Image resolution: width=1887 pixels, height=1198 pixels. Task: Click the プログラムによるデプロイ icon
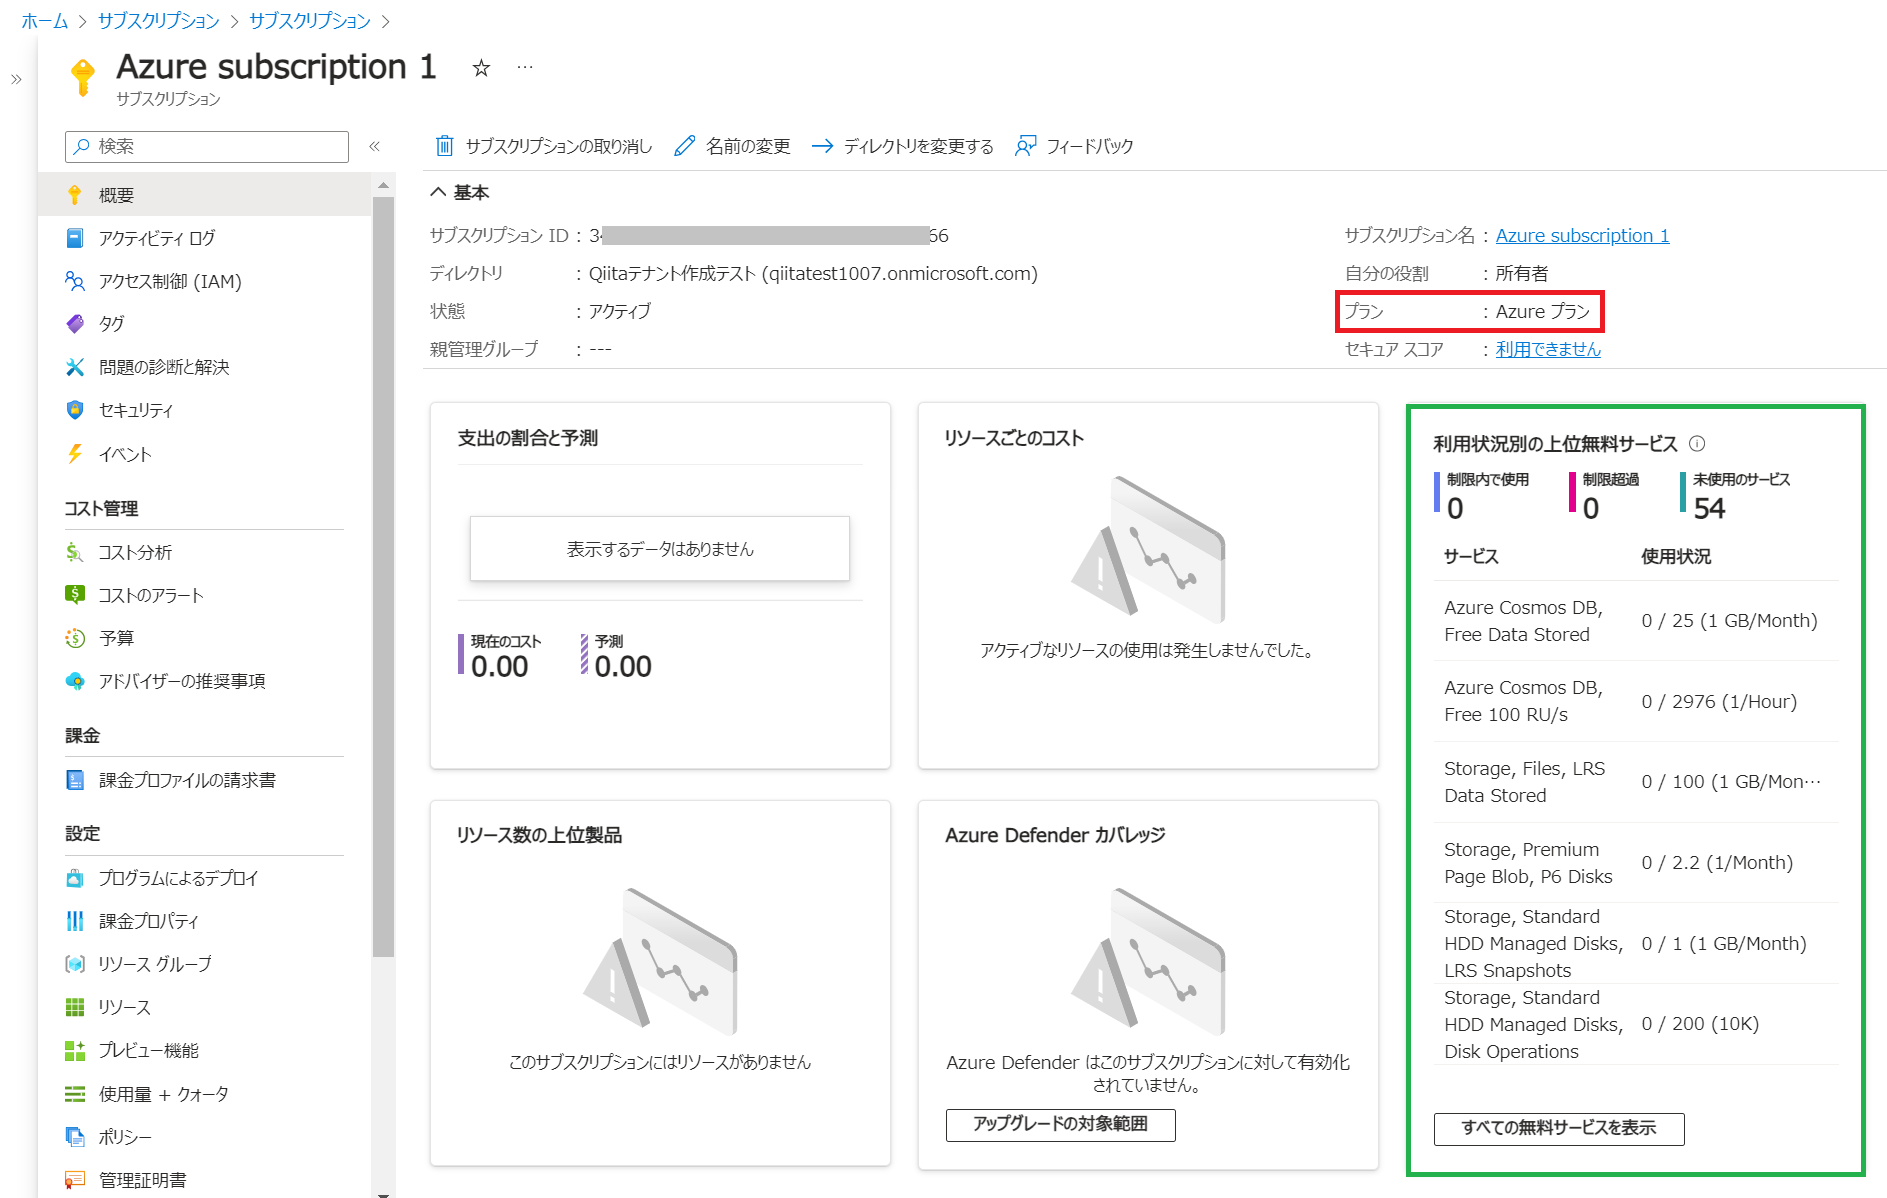75,878
